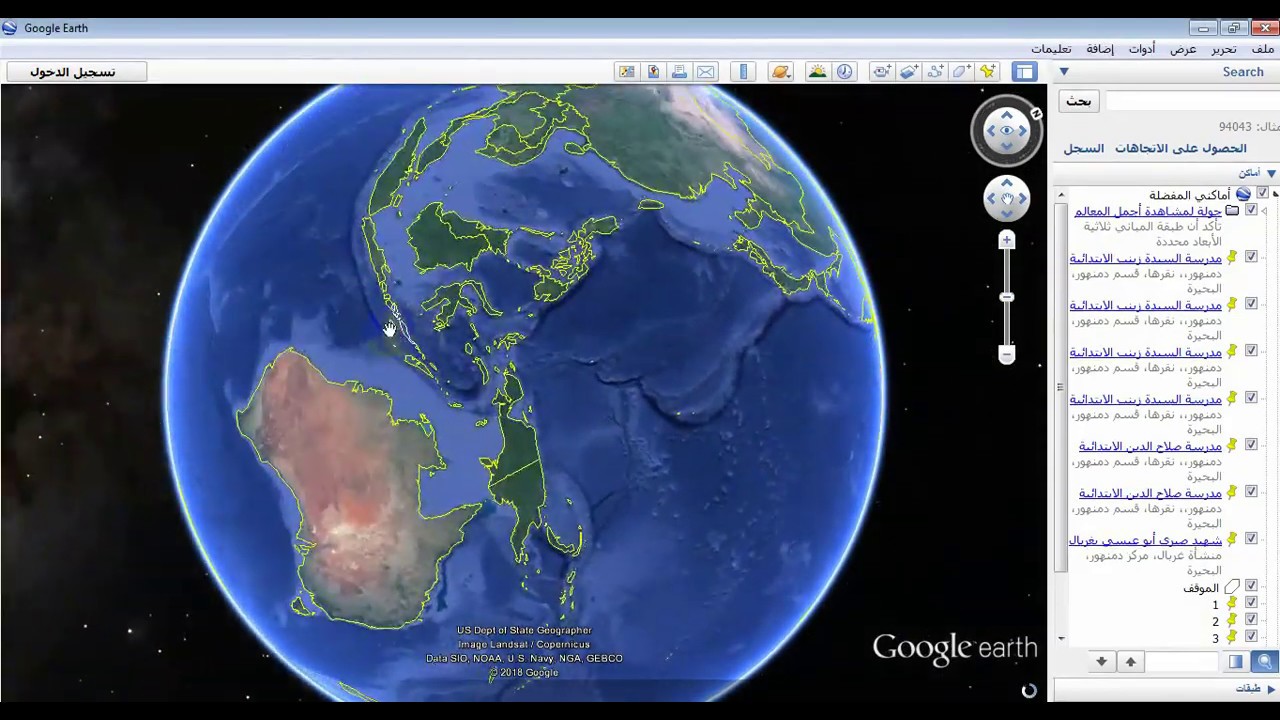This screenshot has width=1280, height=720.
Task: Open the ملف menu
Action: 1263,49
